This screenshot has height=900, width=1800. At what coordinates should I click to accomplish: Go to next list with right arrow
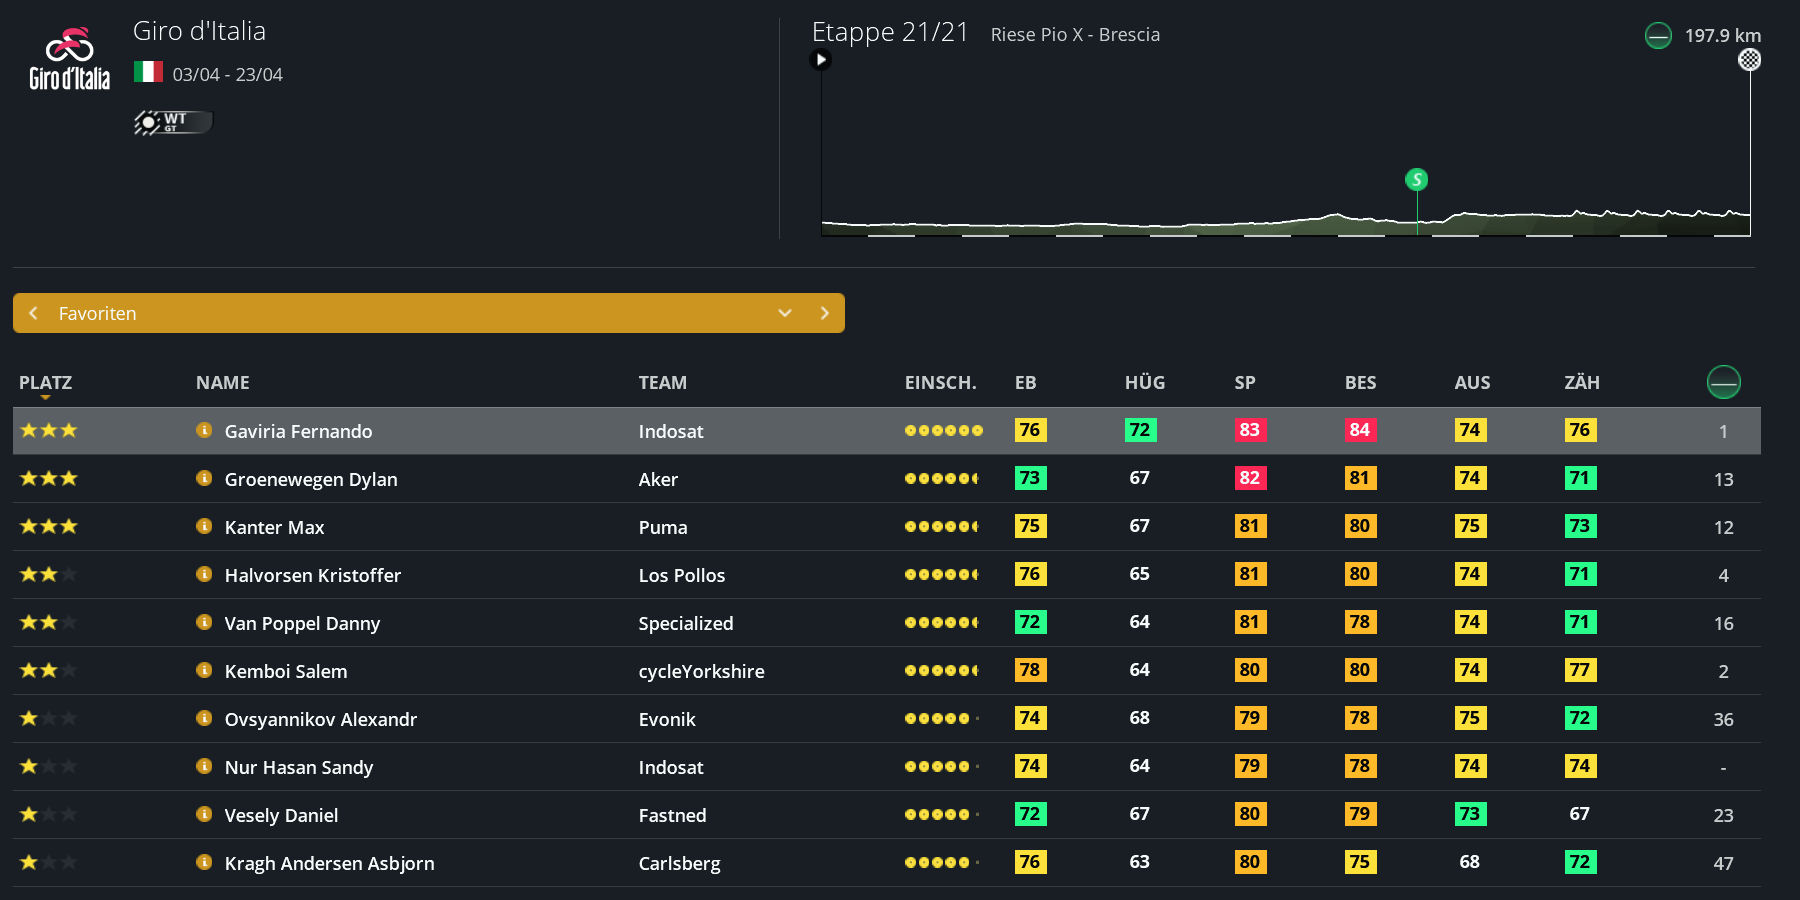coord(824,313)
